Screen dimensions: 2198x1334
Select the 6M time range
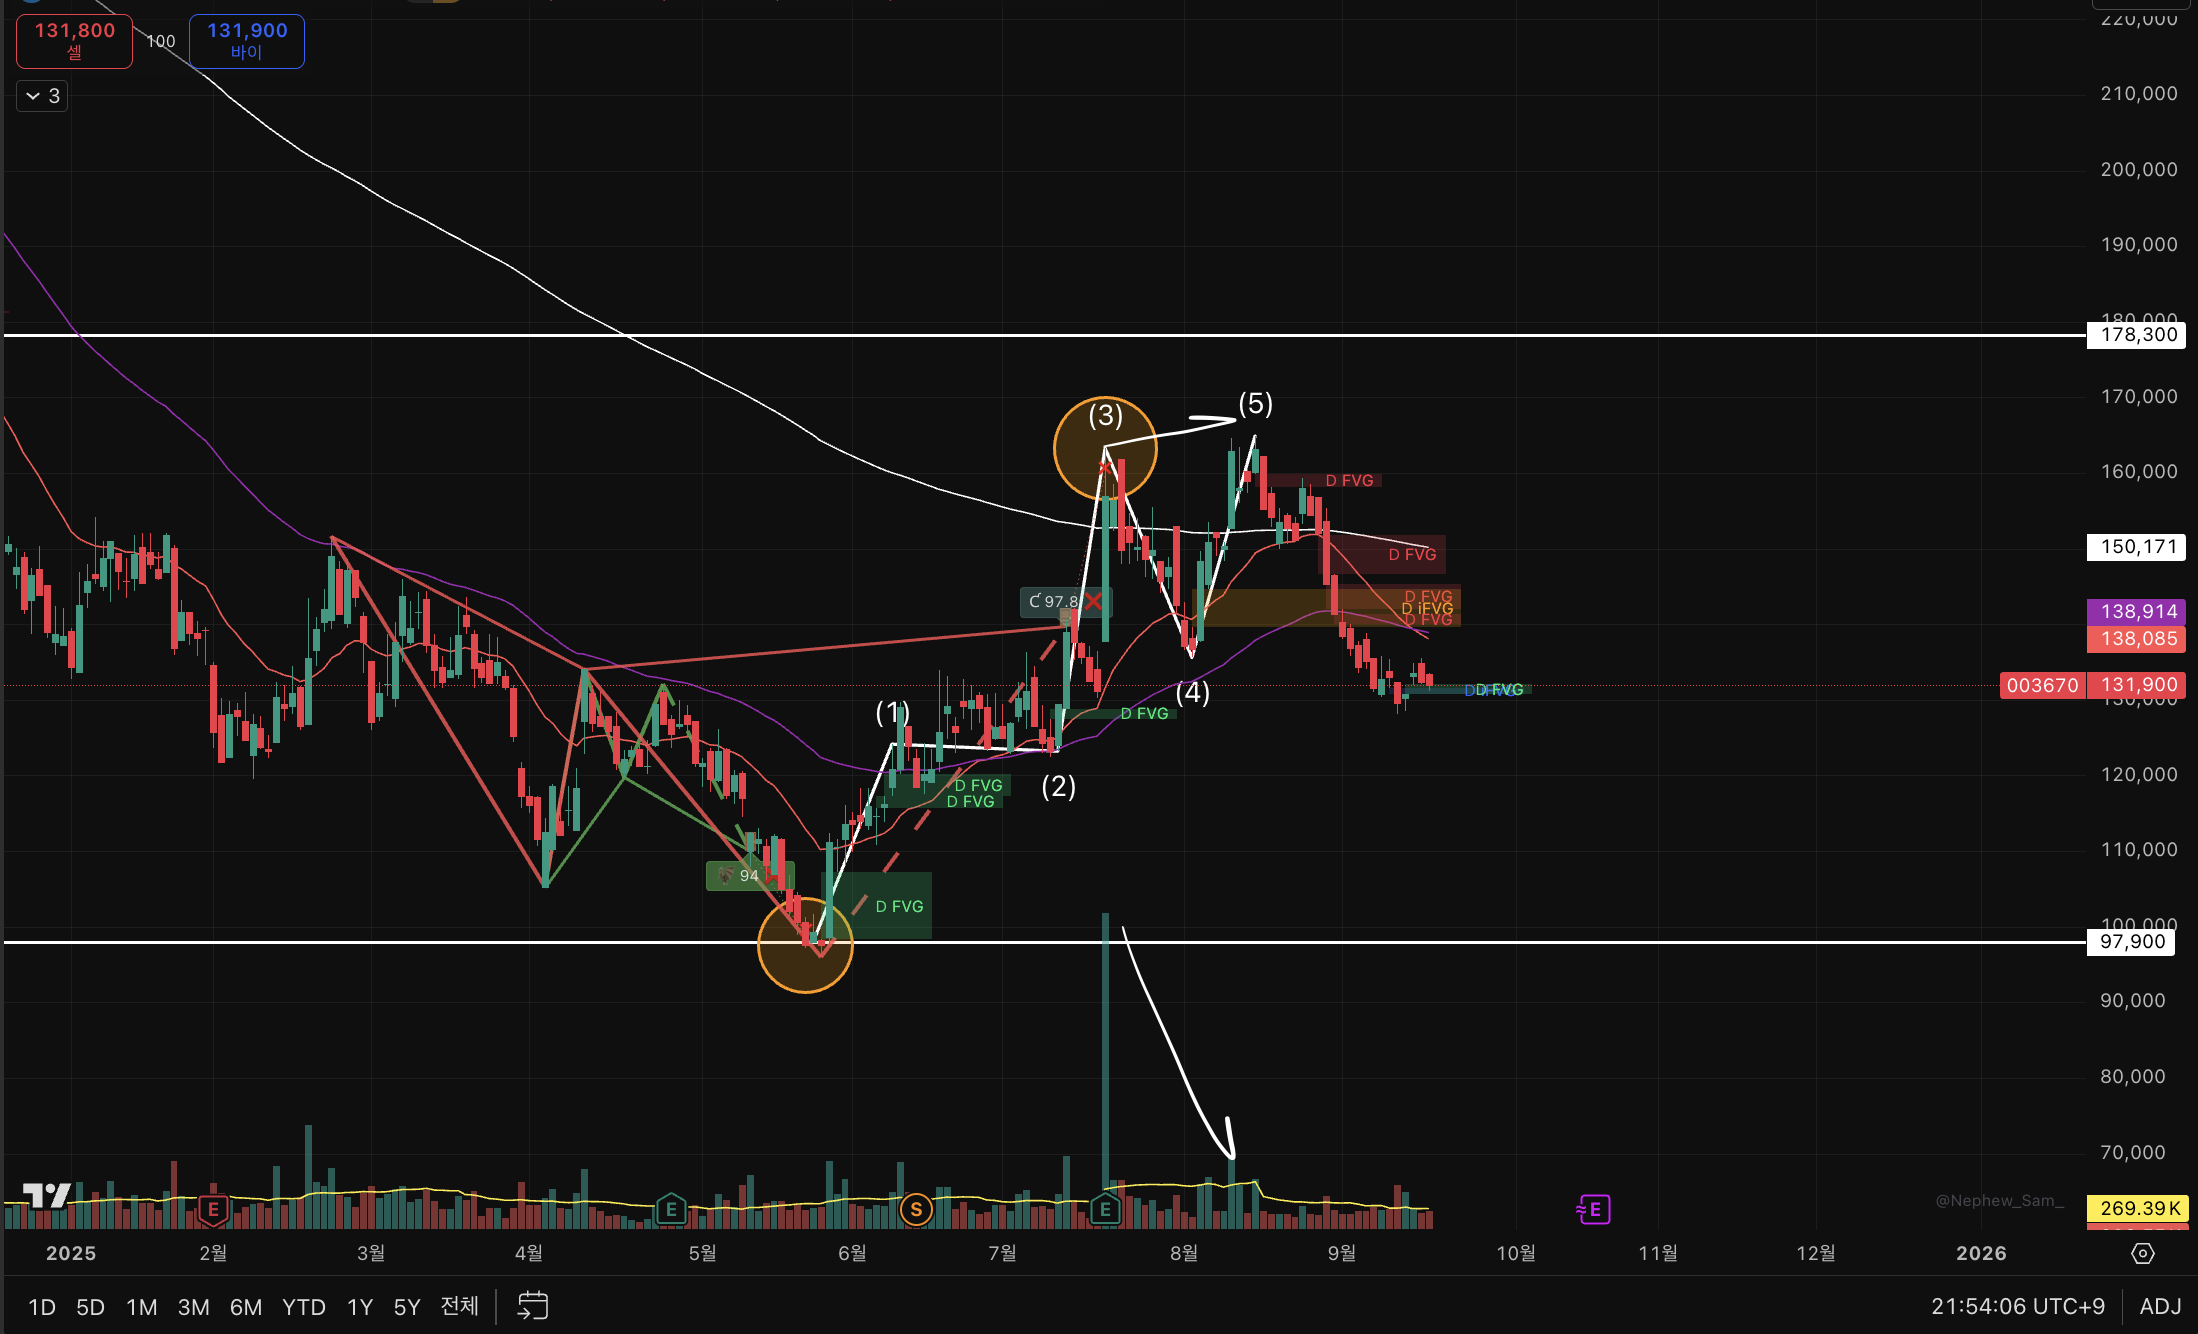[x=245, y=1307]
